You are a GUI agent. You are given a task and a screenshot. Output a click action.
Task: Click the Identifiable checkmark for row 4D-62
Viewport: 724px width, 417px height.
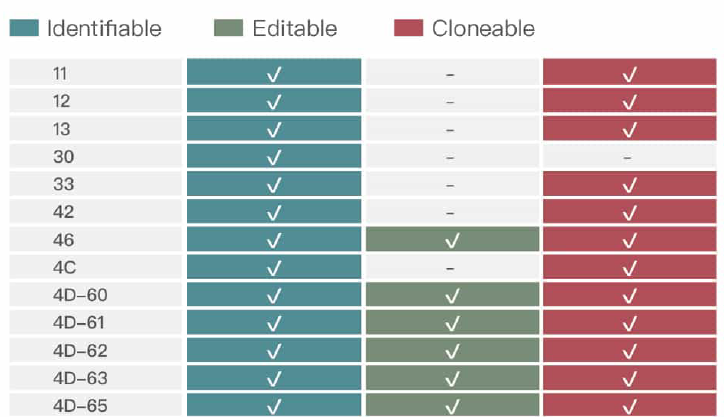(x=274, y=351)
